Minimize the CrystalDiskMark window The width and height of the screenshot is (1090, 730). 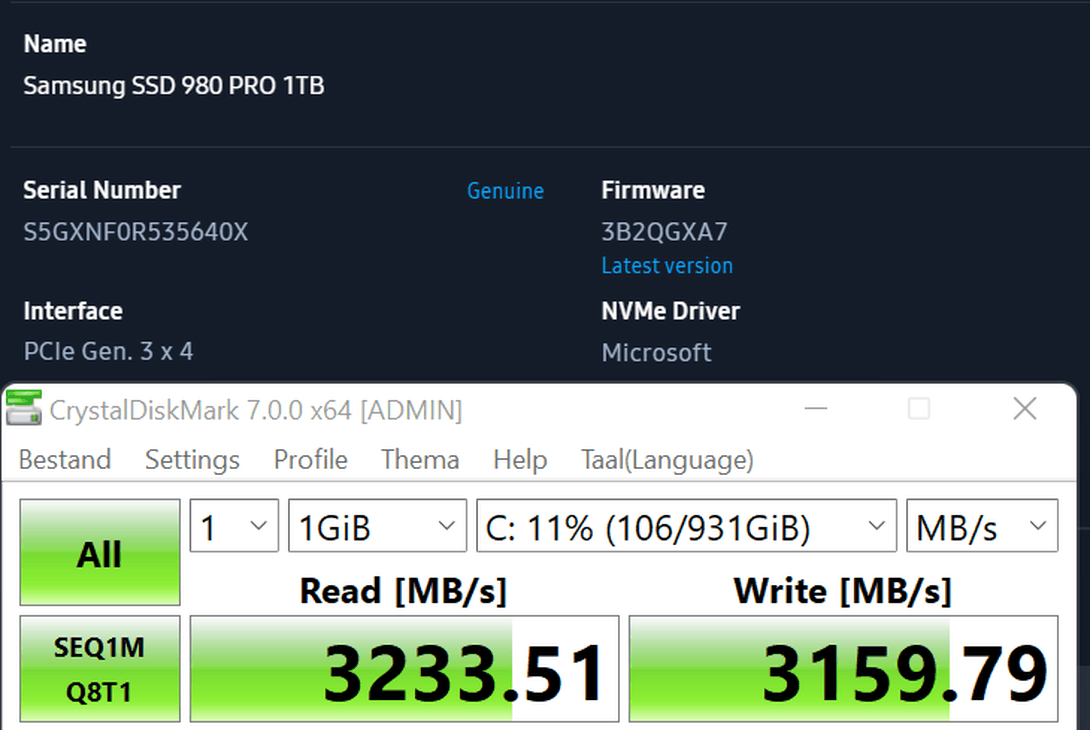(815, 409)
